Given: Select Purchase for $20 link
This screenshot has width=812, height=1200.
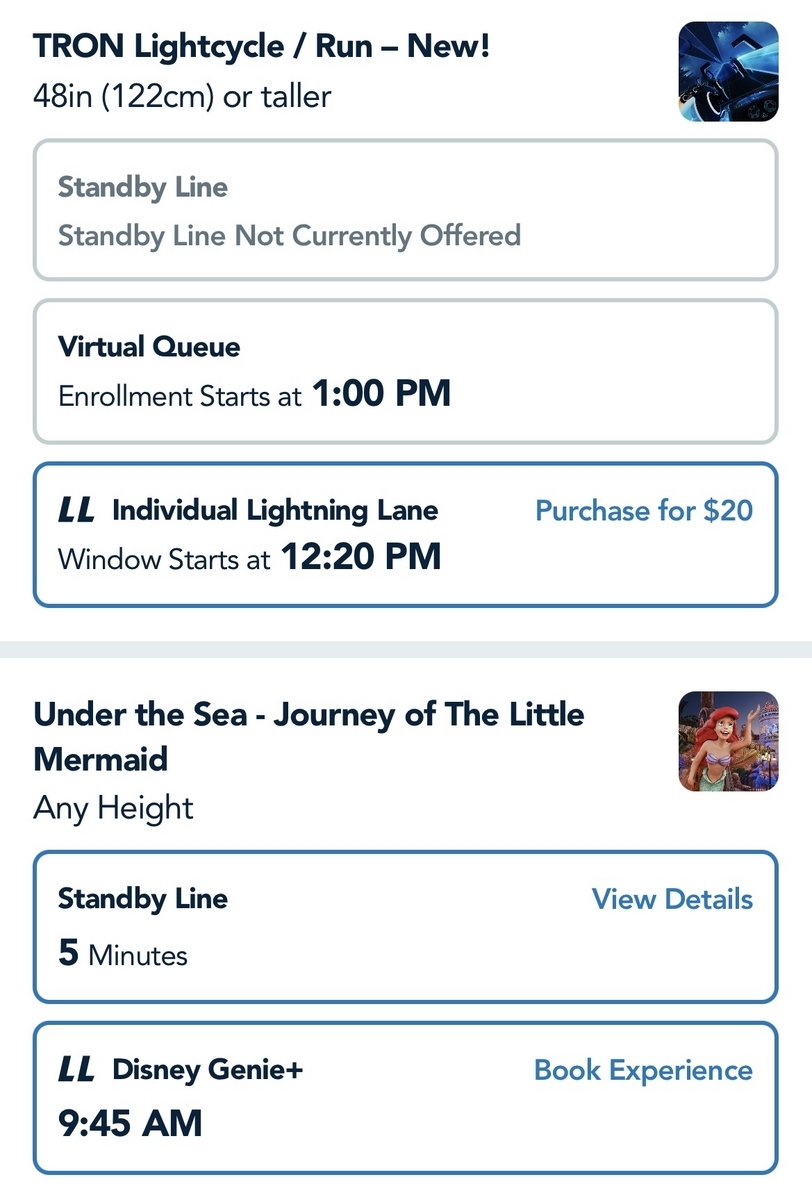Looking at the screenshot, I should (x=644, y=511).
